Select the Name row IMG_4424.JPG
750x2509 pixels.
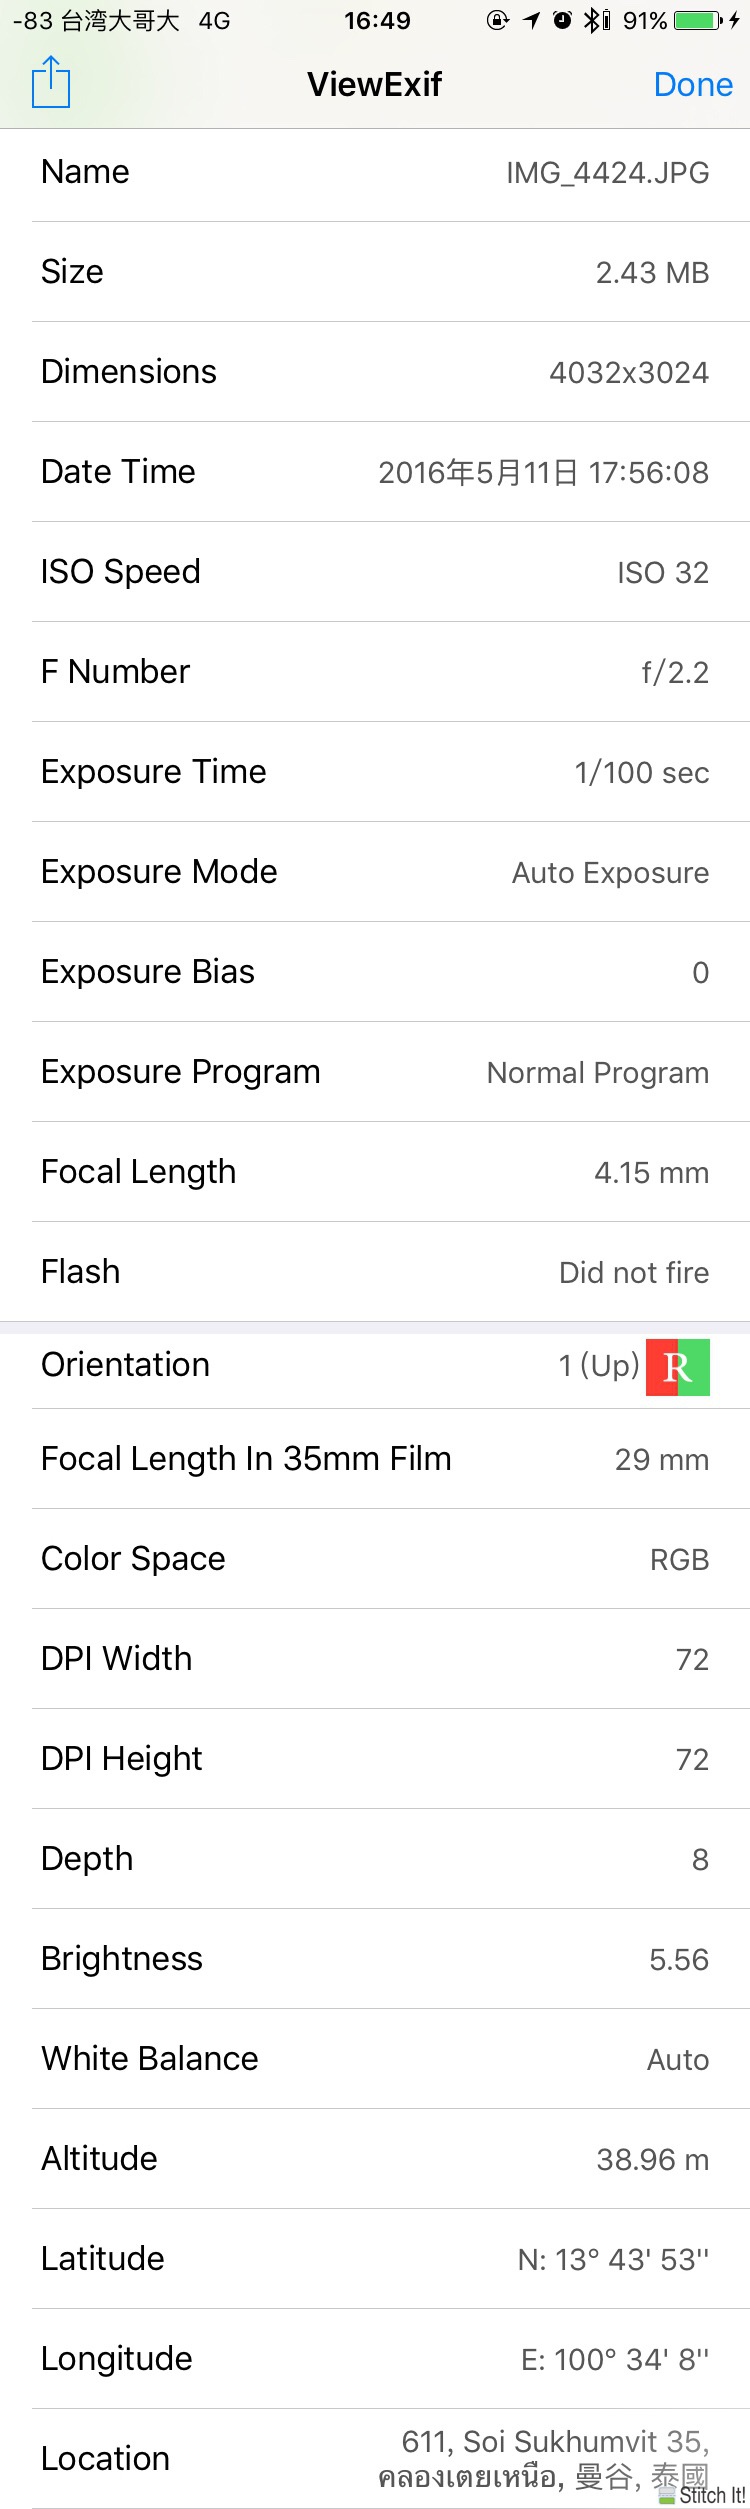click(375, 172)
